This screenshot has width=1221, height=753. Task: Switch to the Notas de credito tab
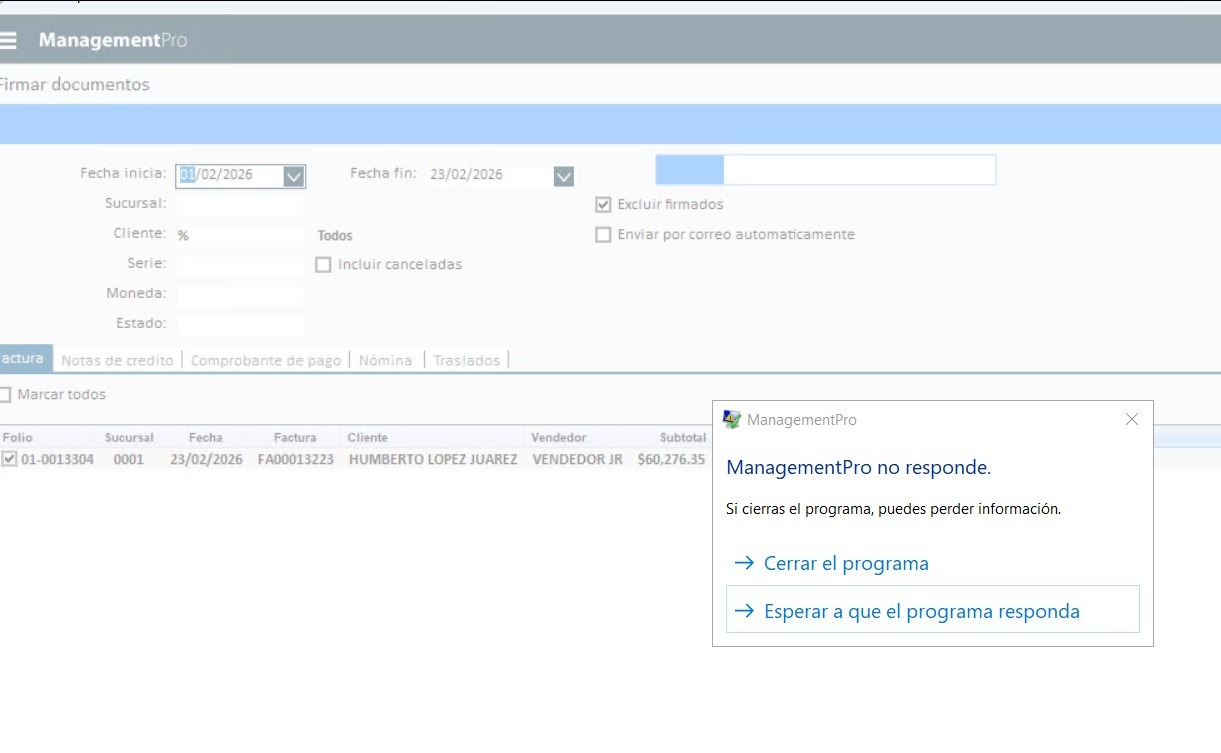(x=117, y=360)
